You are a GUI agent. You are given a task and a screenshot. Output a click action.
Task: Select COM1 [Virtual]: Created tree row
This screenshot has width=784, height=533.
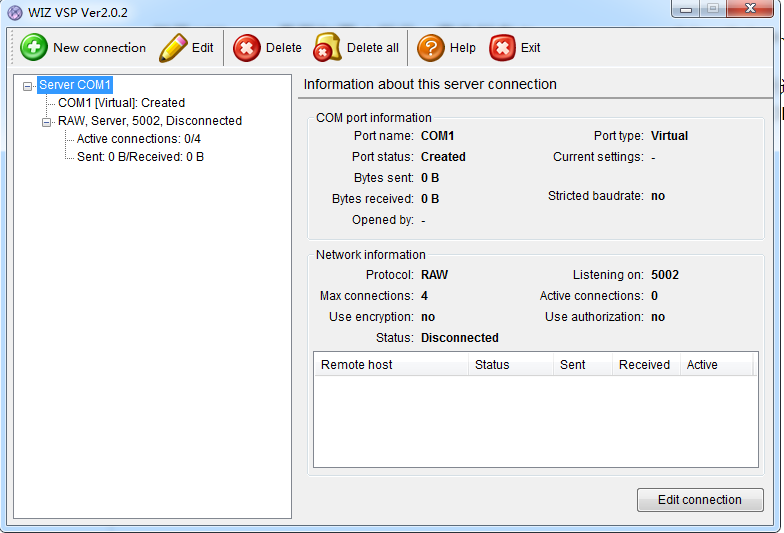point(122,103)
